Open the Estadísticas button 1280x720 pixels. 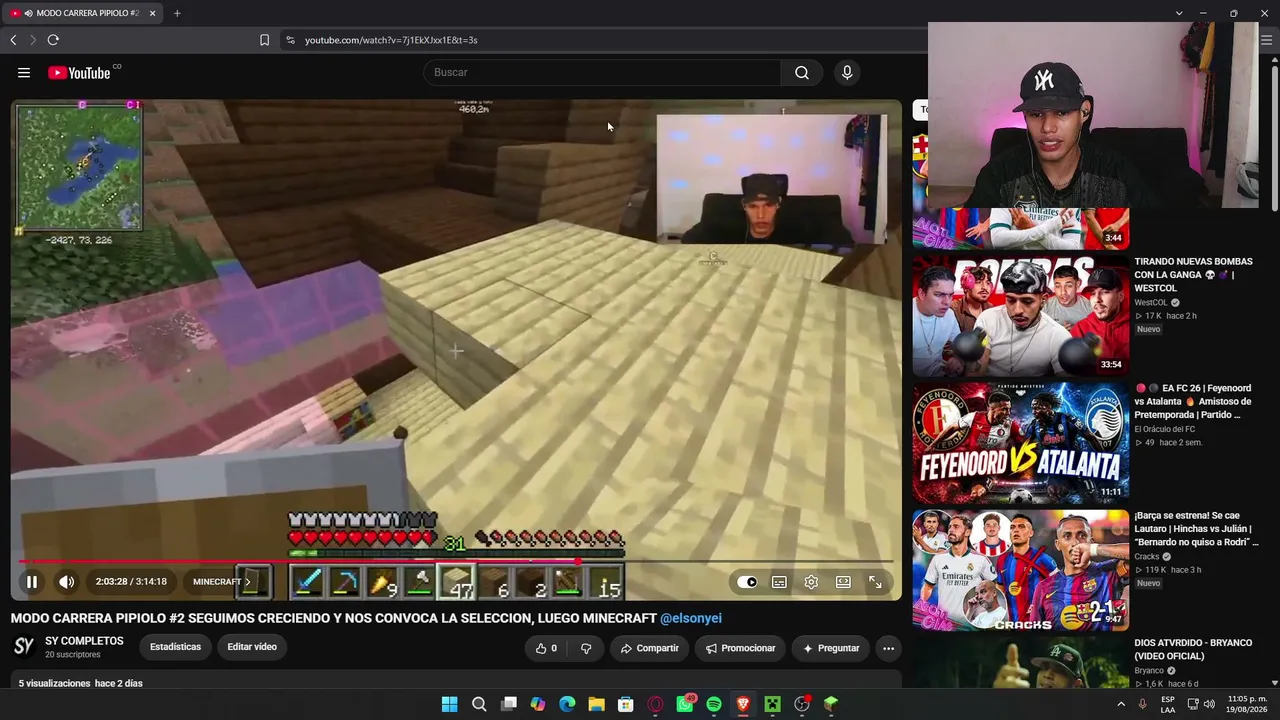tap(175, 647)
